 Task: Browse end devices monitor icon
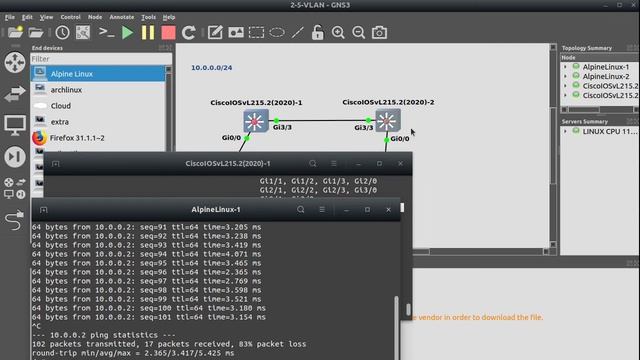[x=15, y=125]
